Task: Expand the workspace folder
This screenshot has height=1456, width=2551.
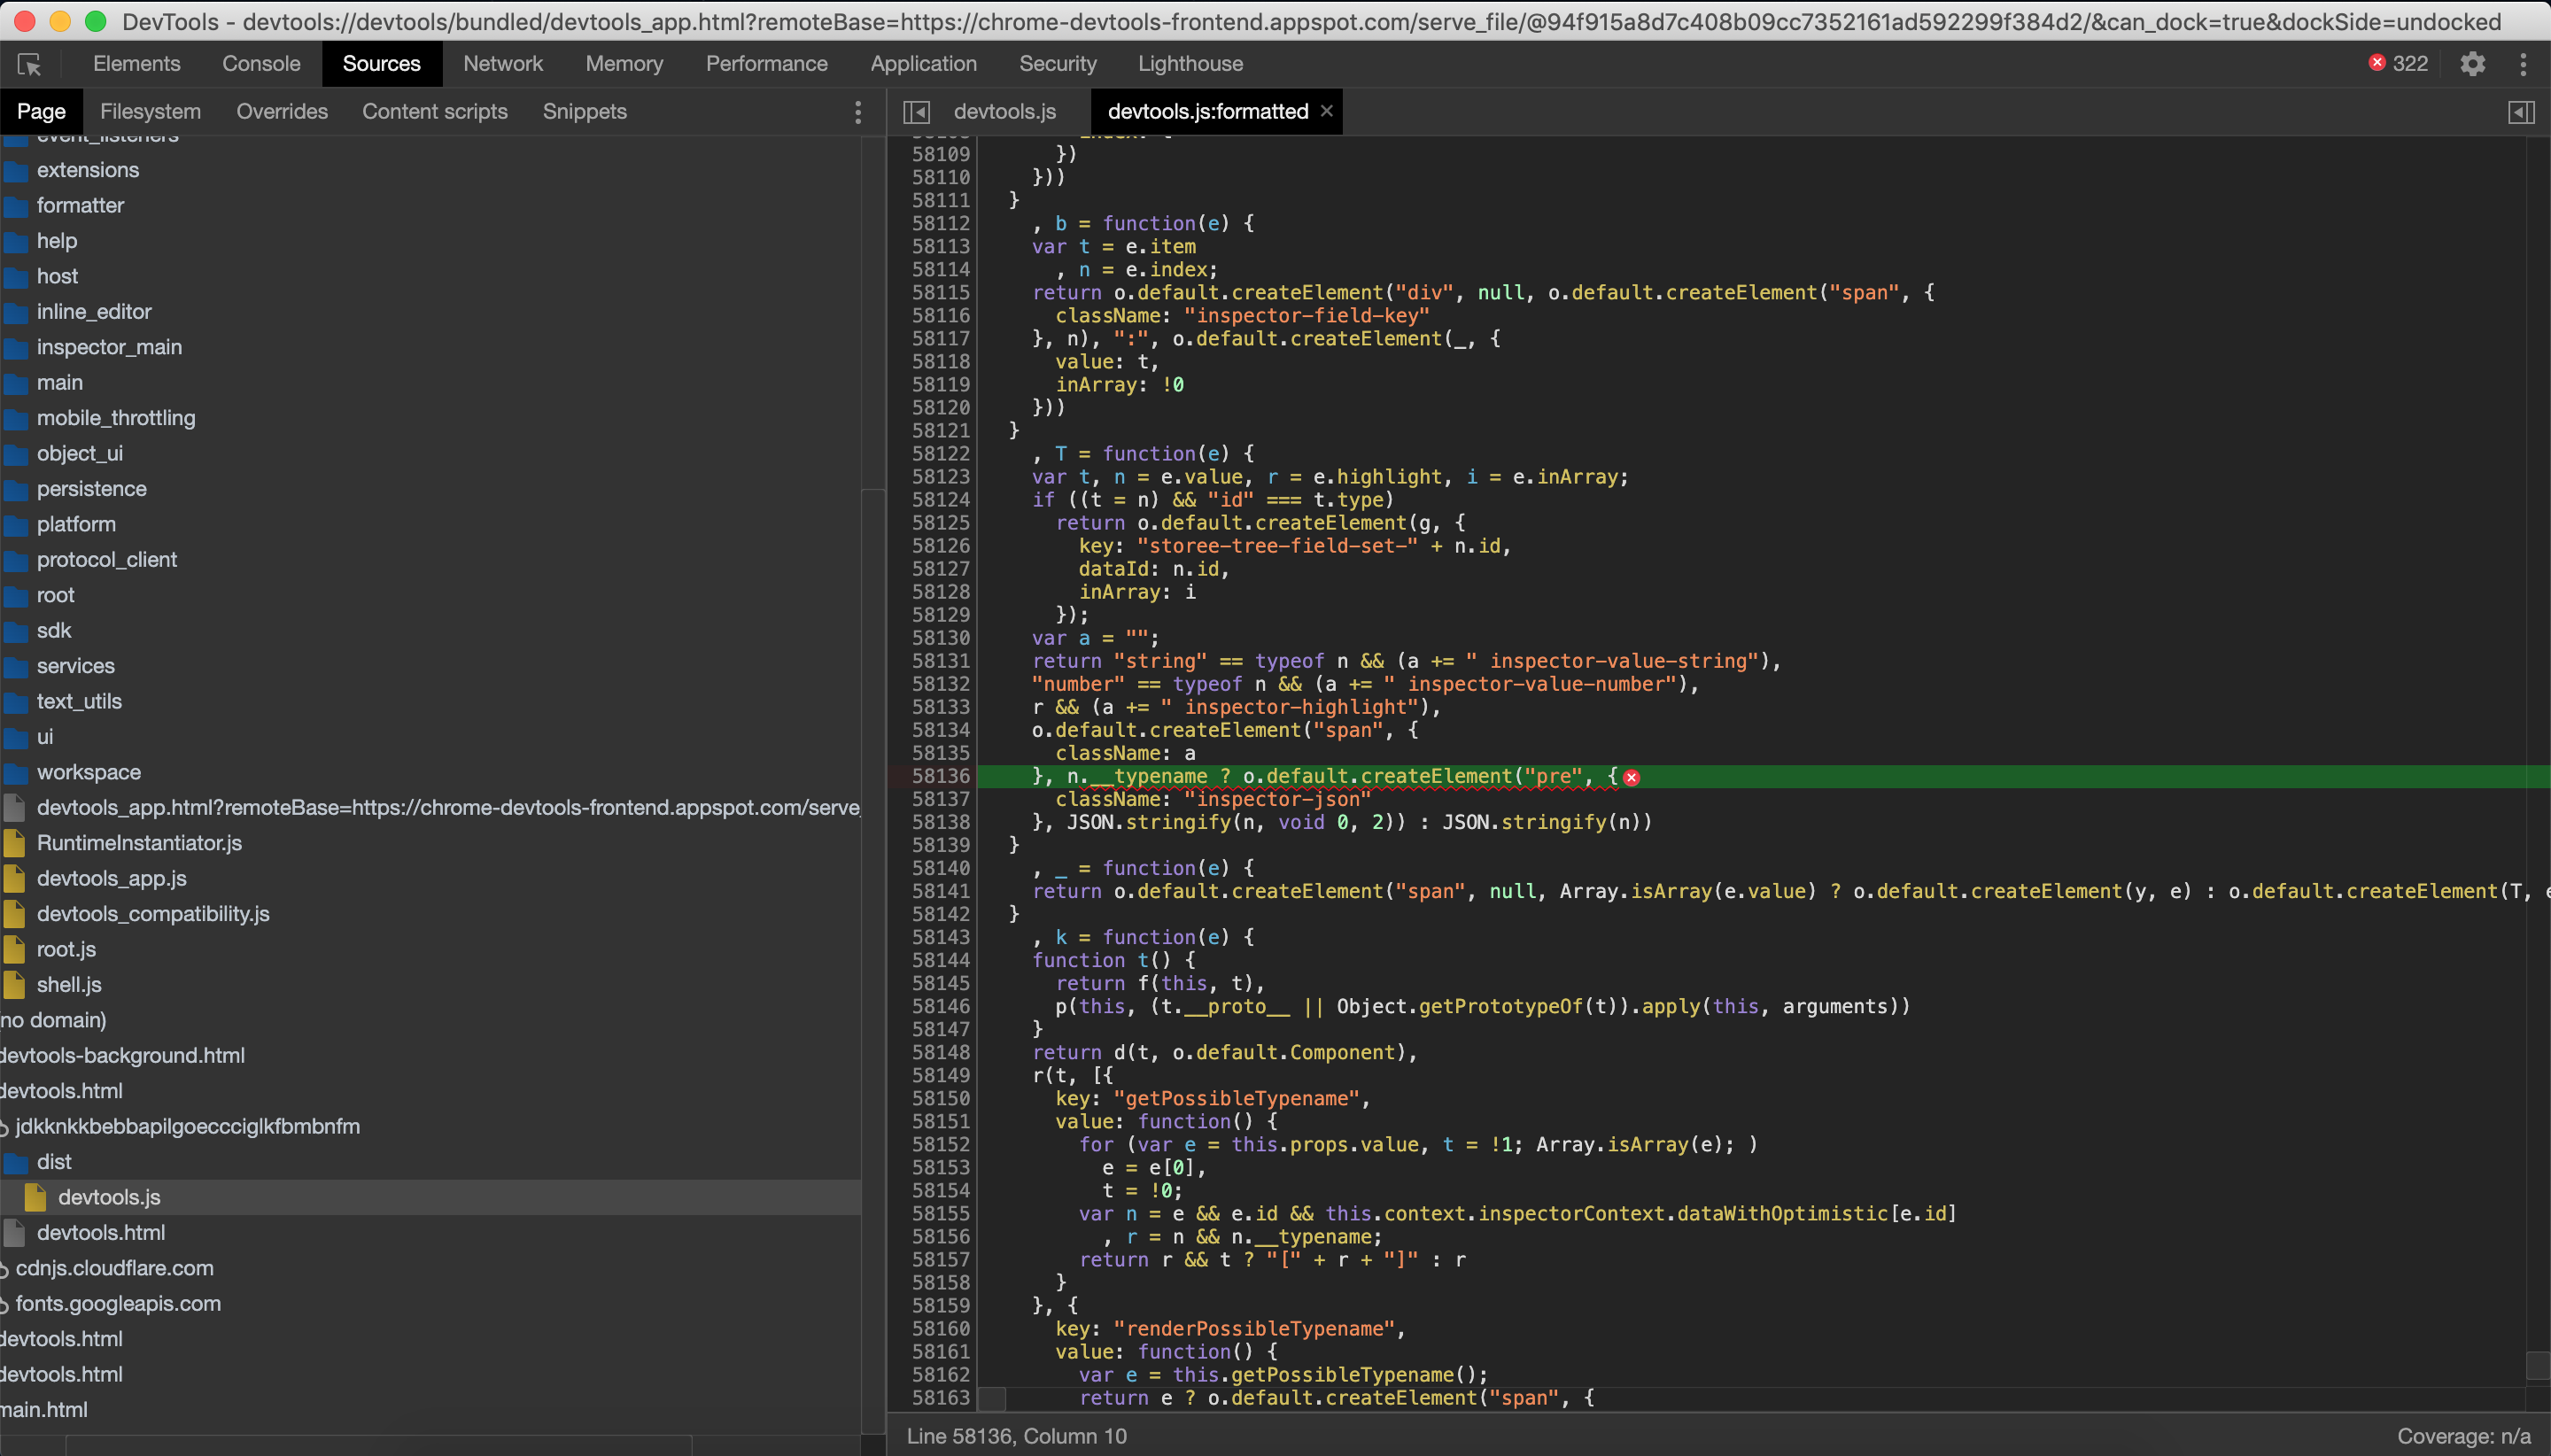Action: [88, 772]
